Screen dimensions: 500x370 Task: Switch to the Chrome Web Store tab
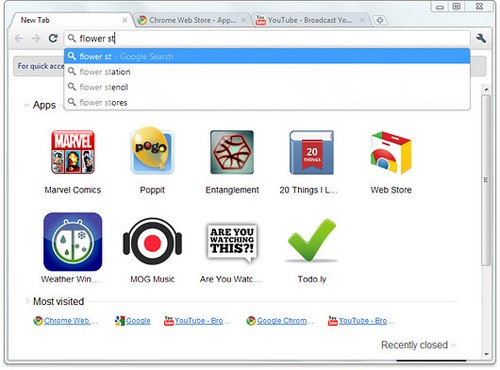point(193,20)
